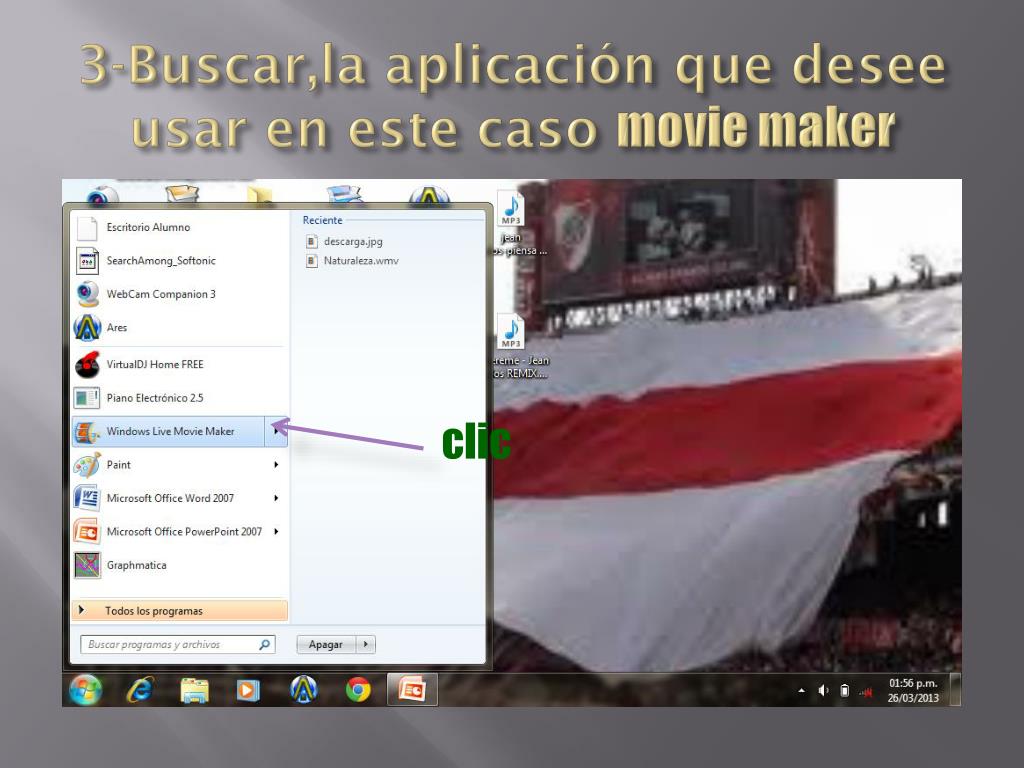This screenshot has height=768, width=1024.
Task: Click Microsoft Office PowerPoint 2007 text
Action: point(184,532)
